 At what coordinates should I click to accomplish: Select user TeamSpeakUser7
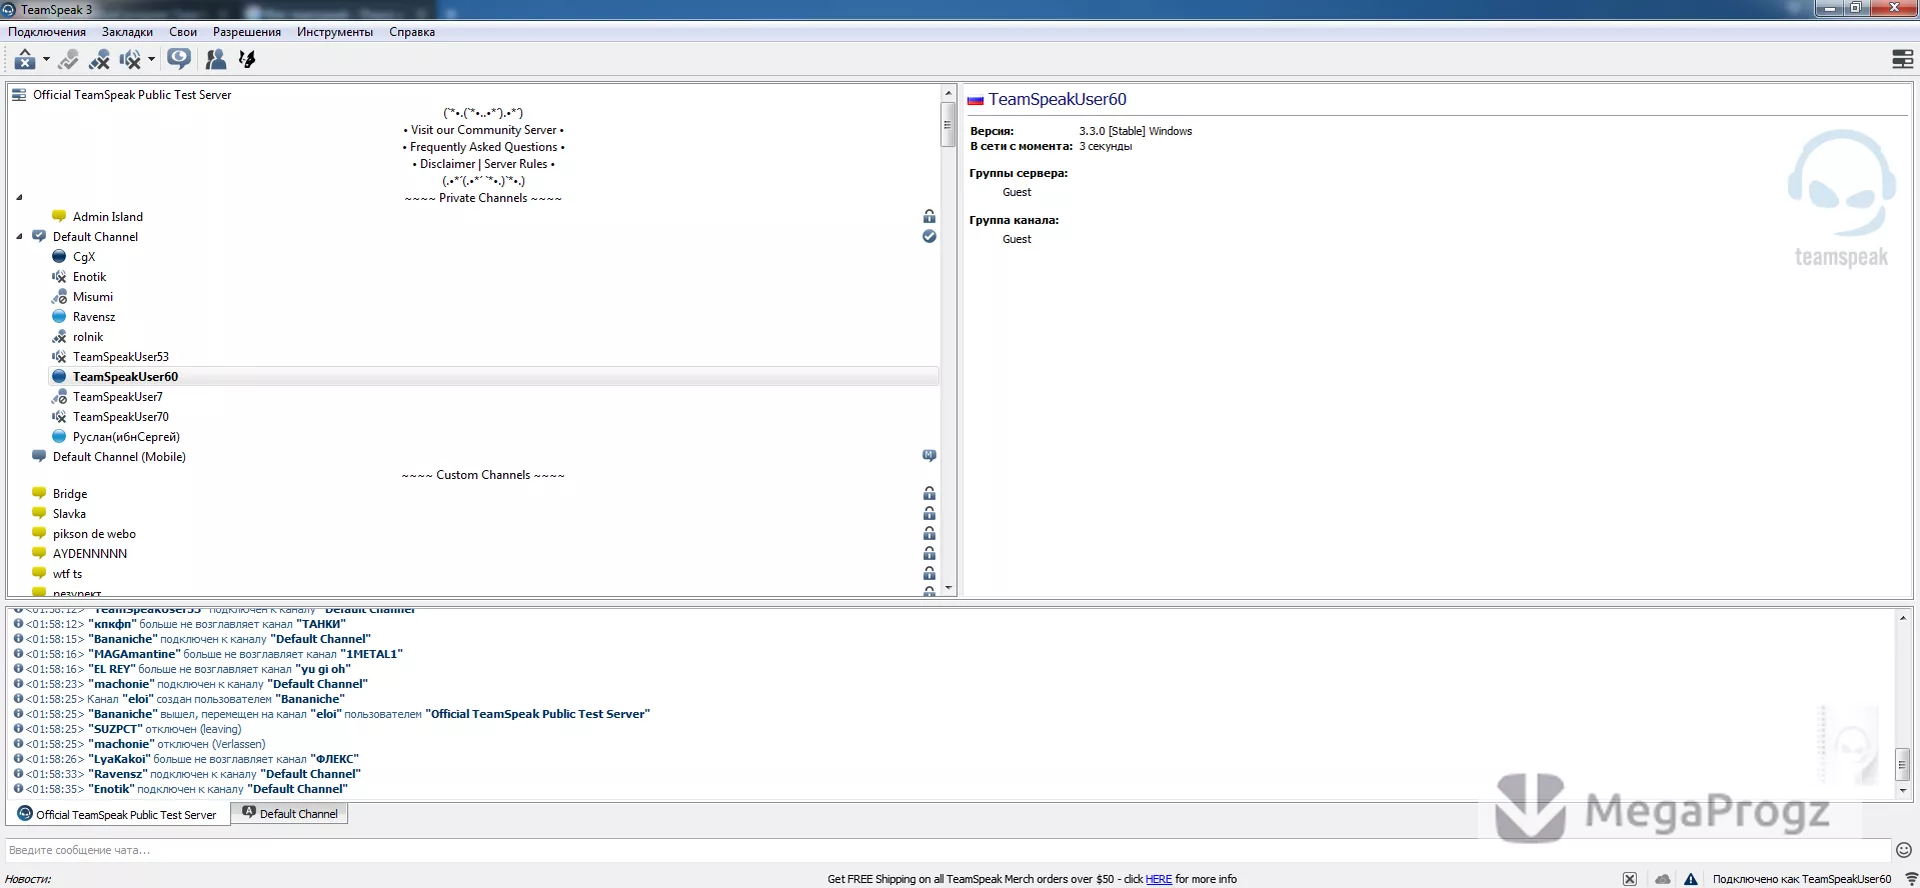[118, 397]
